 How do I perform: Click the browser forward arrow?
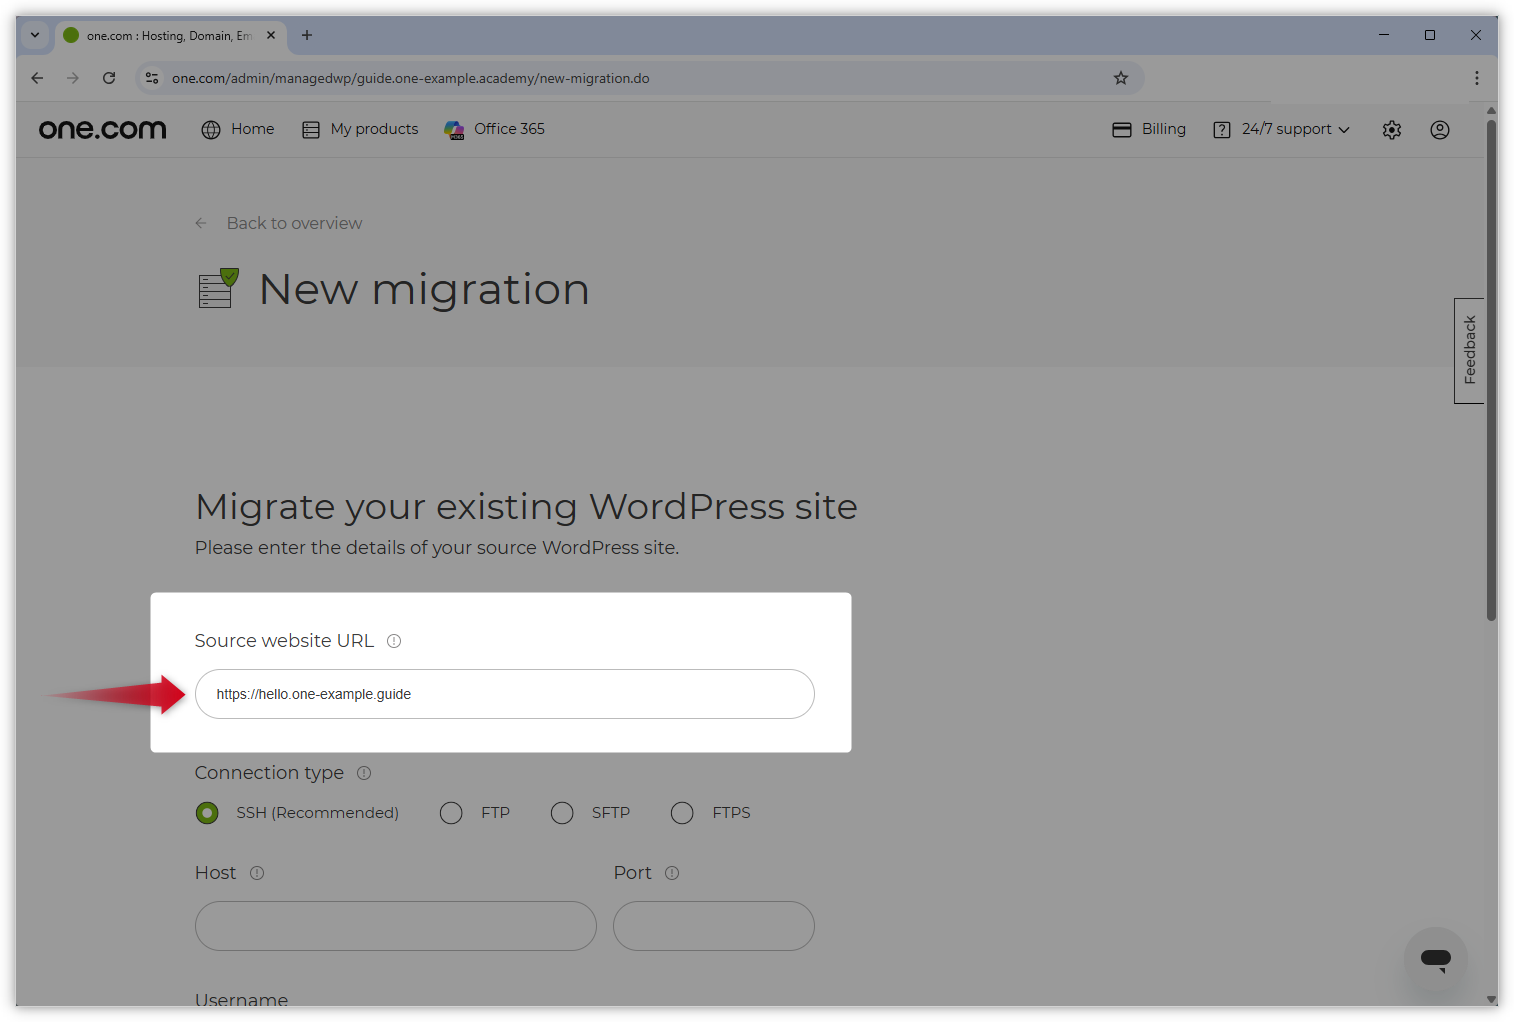tap(73, 78)
